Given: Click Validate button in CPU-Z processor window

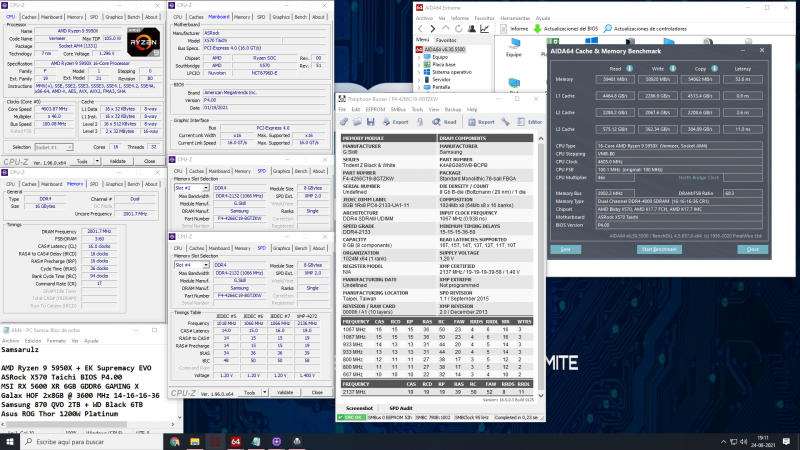Looking at the screenshot, I should click(x=118, y=161).
